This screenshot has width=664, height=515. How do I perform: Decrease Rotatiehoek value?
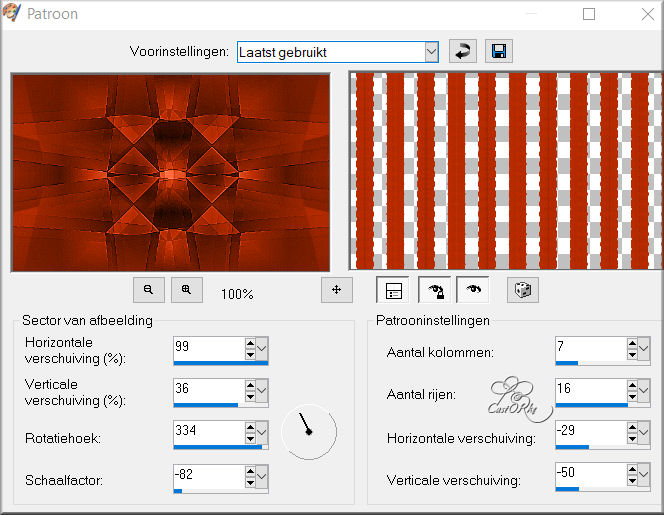[x=250, y=438]
